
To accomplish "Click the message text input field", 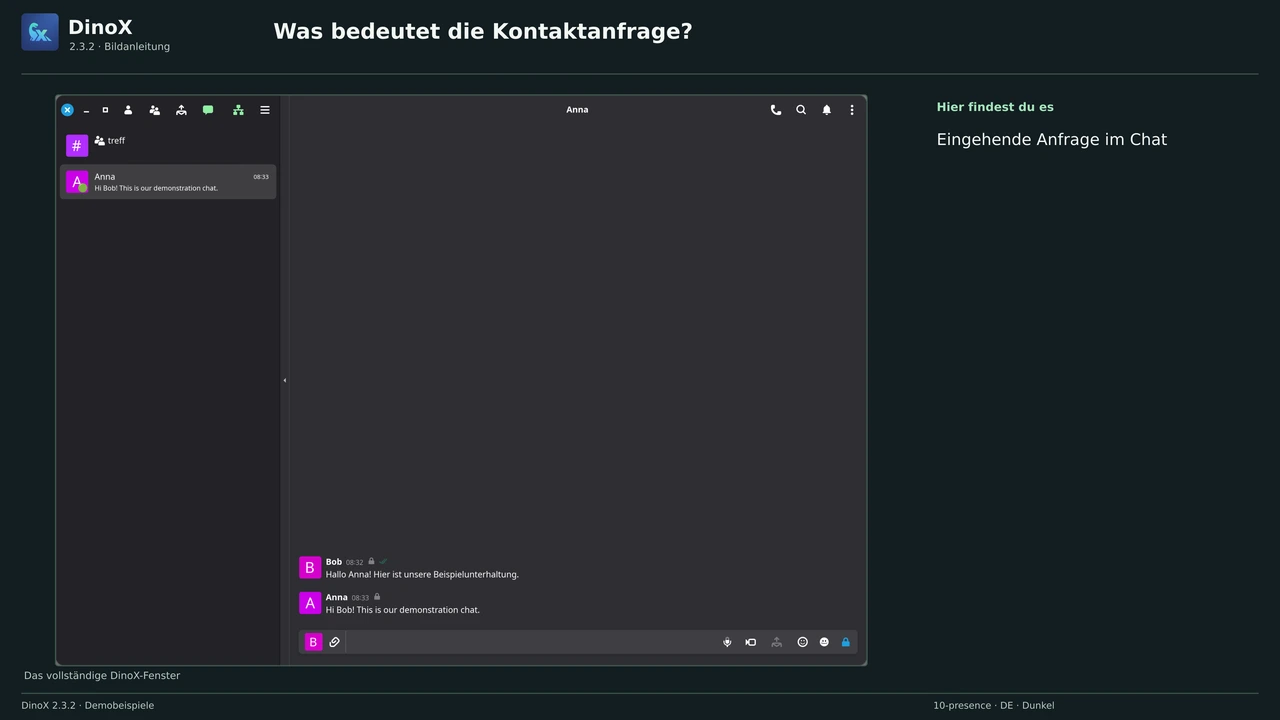I will (532, 642).
